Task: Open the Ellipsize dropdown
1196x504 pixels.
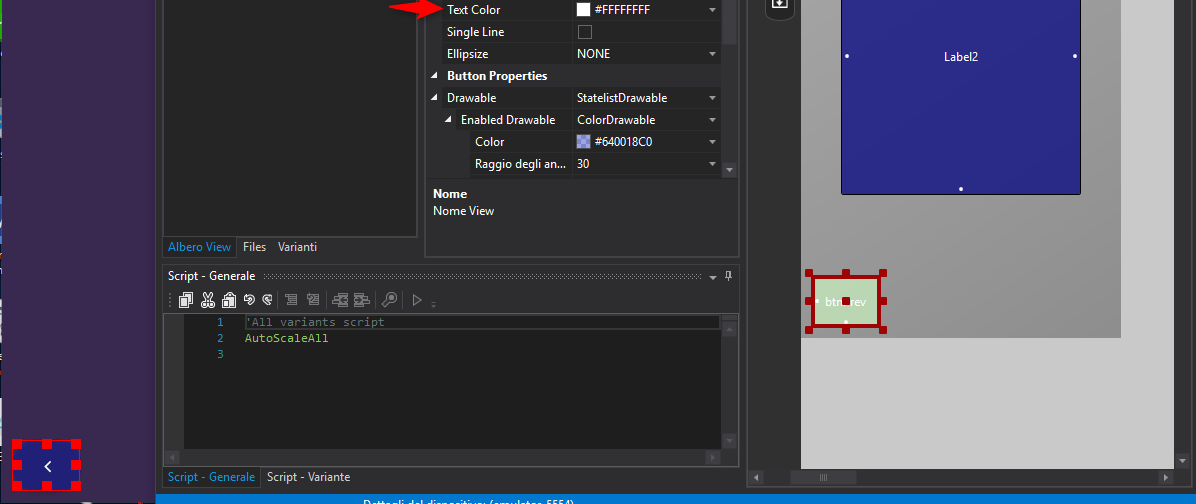Action: tap(712, 54)
